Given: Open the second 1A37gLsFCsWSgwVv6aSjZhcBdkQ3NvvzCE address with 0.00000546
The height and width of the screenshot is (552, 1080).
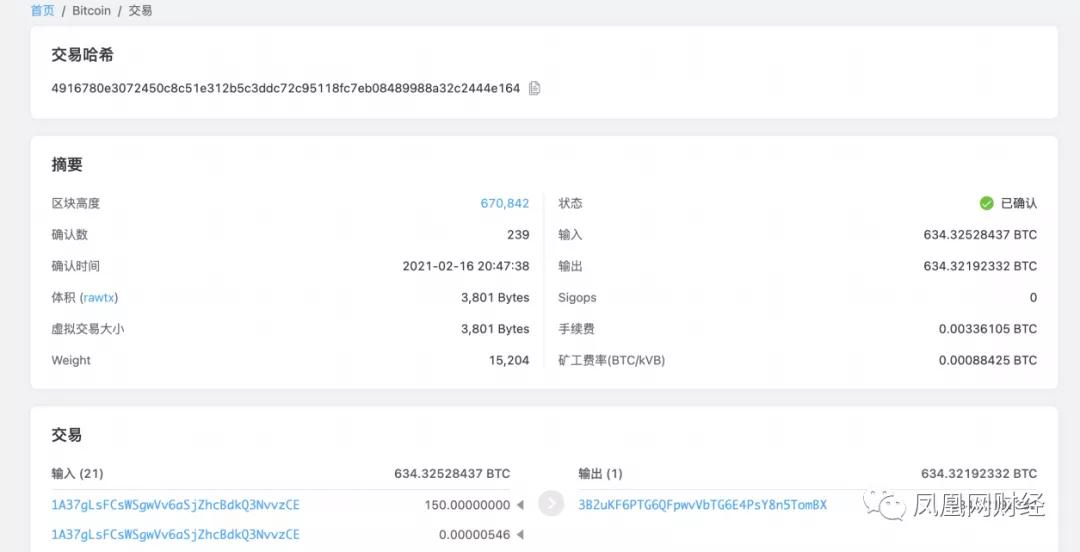Looking at the screenshot, I should [176, 534].
